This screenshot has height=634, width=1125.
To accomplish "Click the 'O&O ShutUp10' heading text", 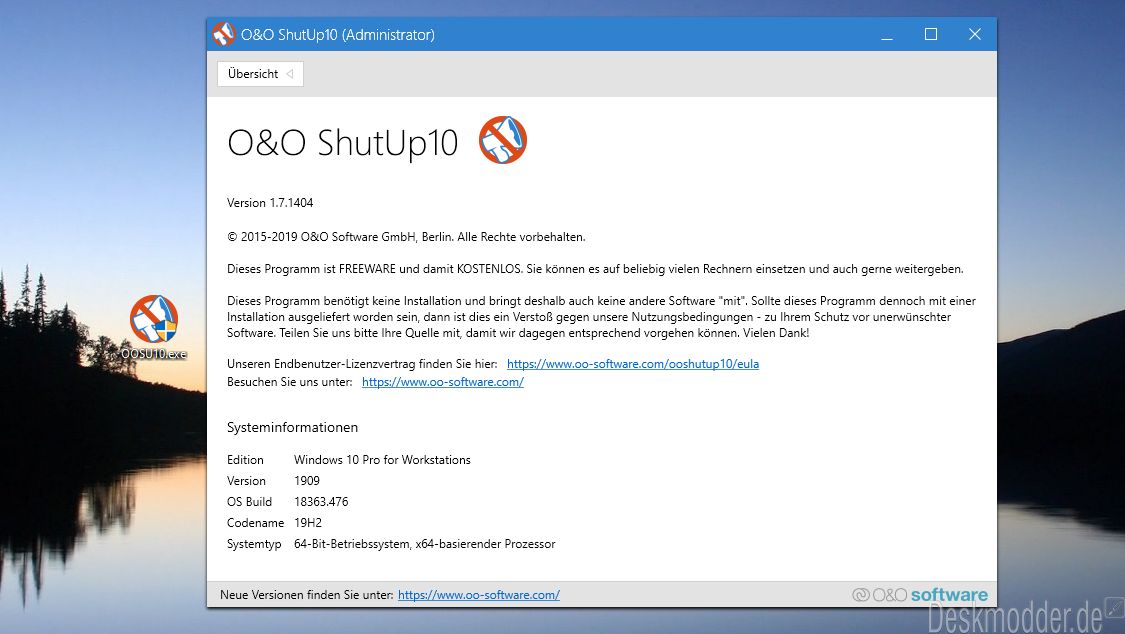I will 343,142.
